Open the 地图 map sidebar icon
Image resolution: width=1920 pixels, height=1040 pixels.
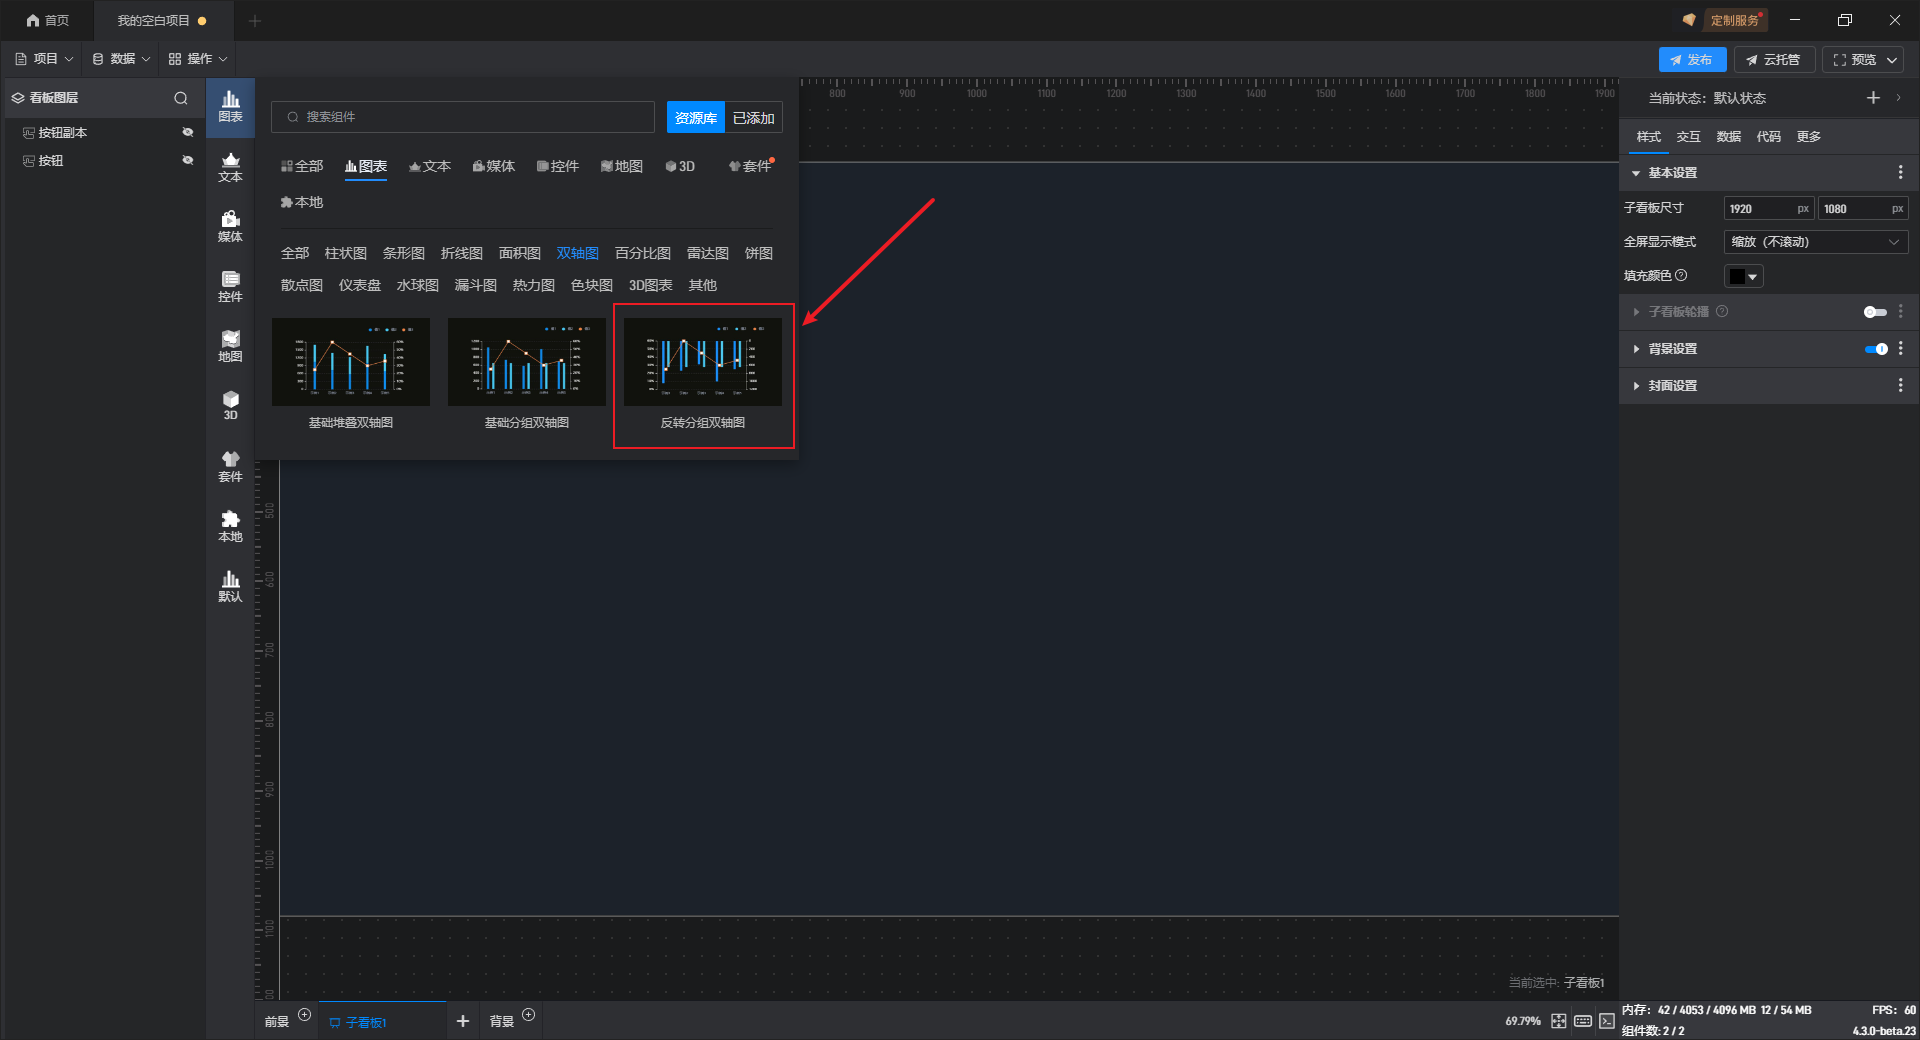click(x=230, y=347)
